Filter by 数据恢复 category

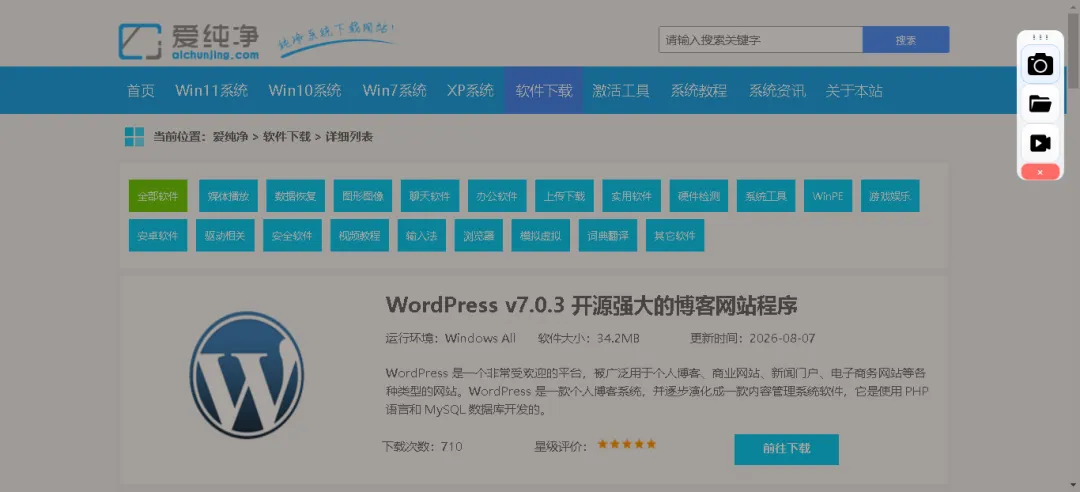click(295, 196)
